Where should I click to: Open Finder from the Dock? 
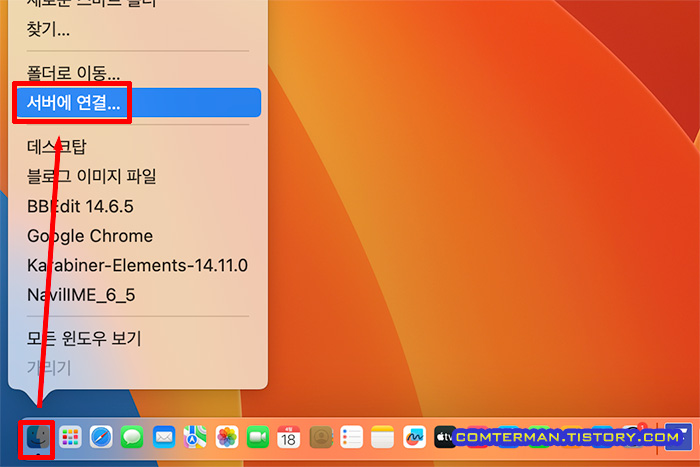pyautogui.click(x=38, y=437)
